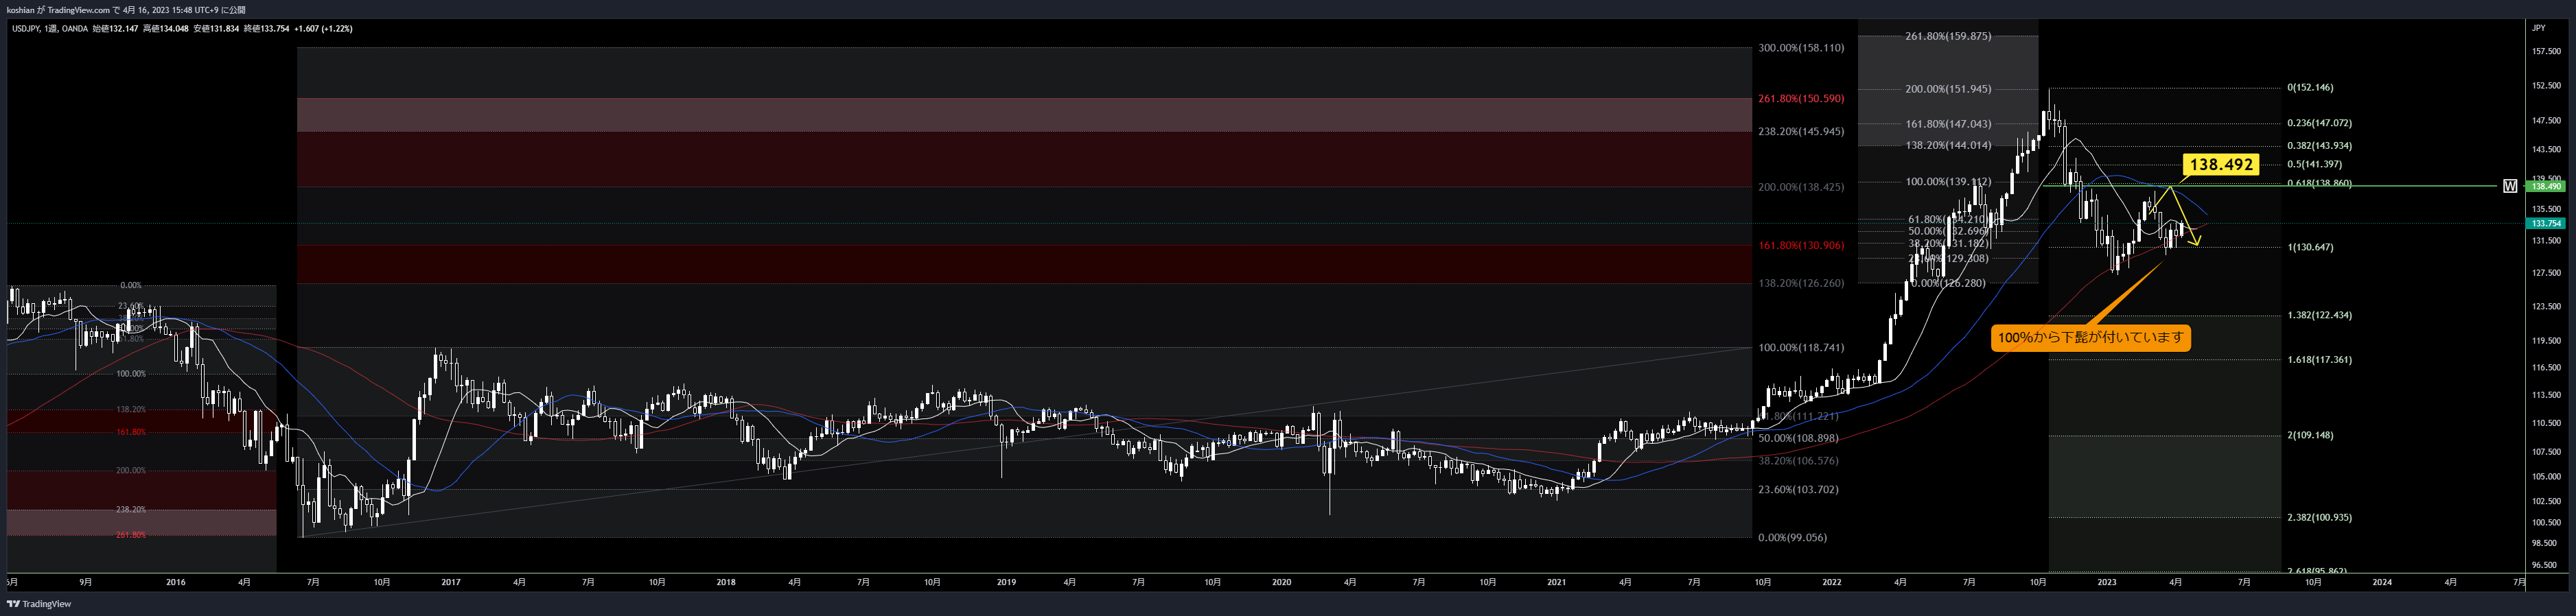
Task: Select the USDJPY, 1週, OANDA symbol legend
Action: (49, 29)
